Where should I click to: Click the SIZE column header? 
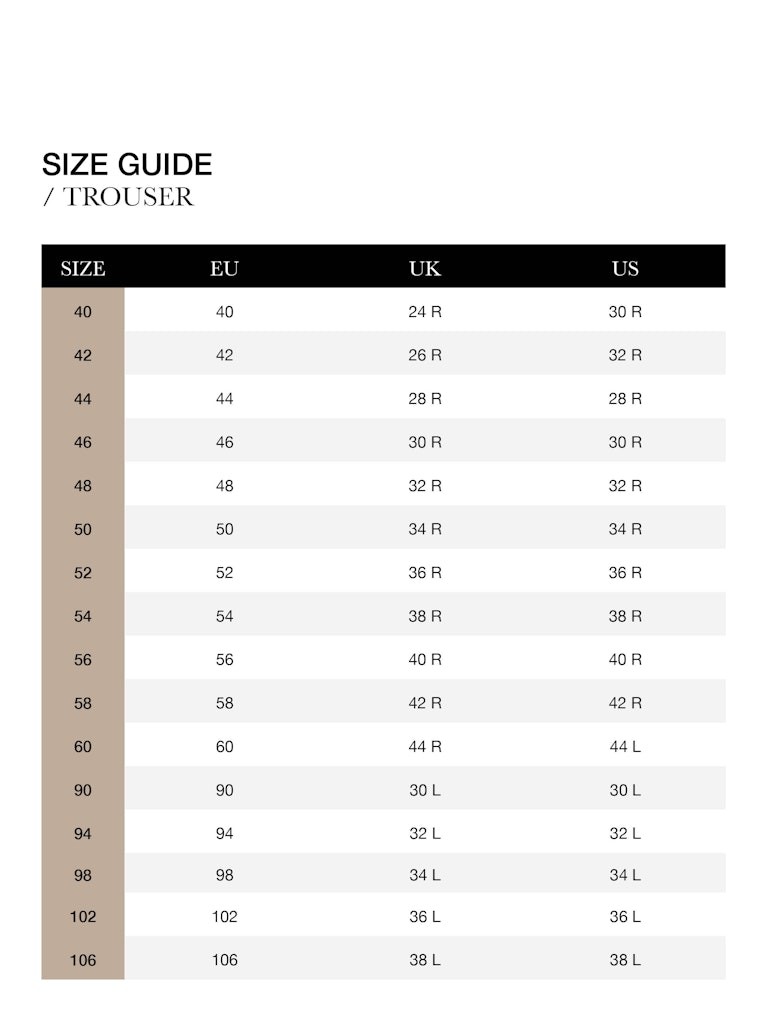(x=83, y=268)
